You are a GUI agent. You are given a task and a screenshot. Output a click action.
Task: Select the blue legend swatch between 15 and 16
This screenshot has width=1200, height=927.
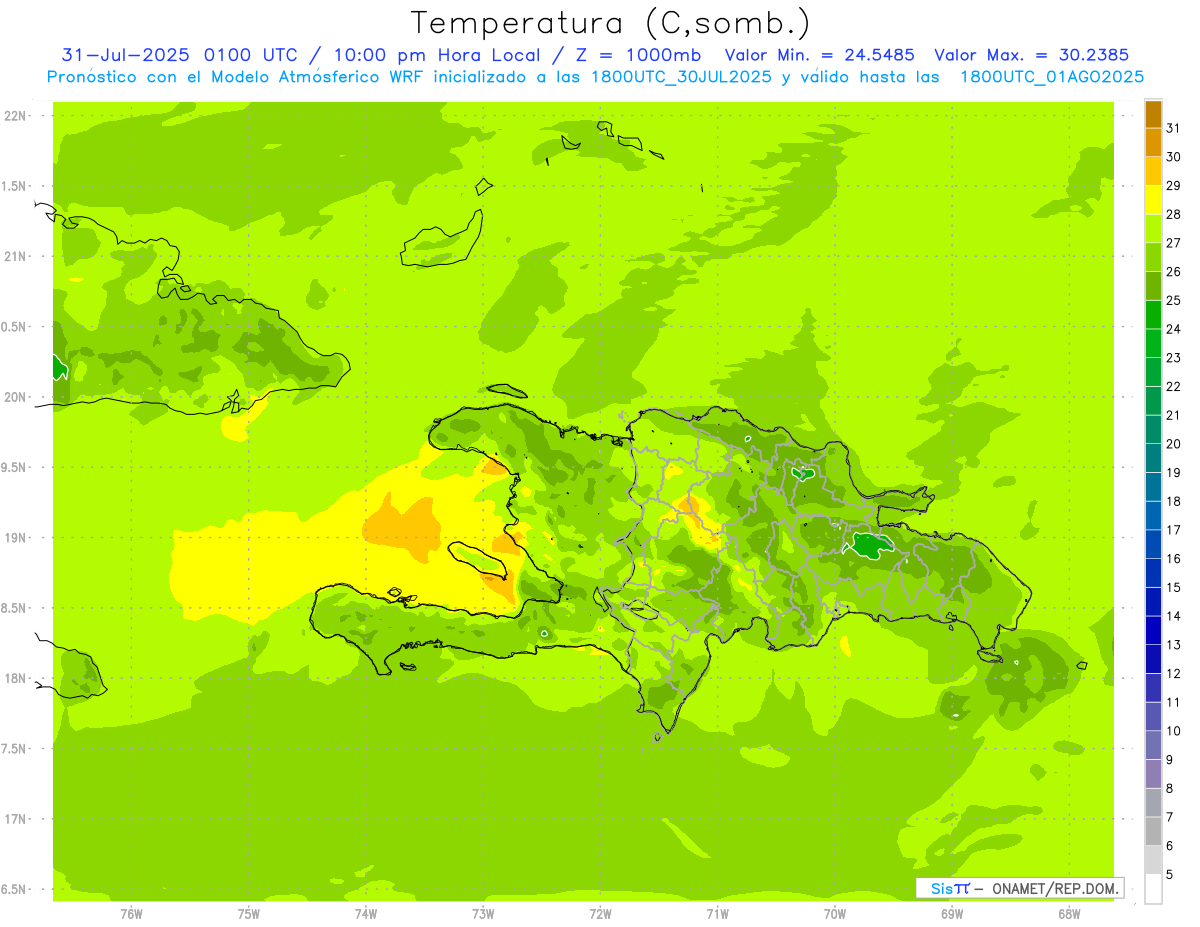point(1153,573)
